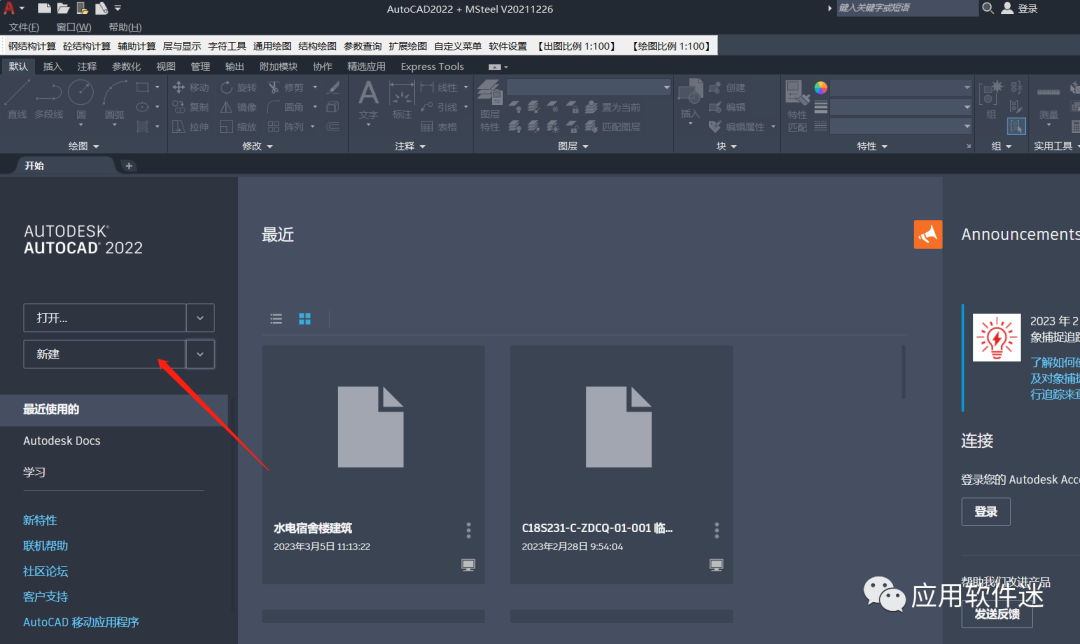Switch to the 插入 ribbon tab
This screenshot has width=1080, height=644.
click(52, 66)
